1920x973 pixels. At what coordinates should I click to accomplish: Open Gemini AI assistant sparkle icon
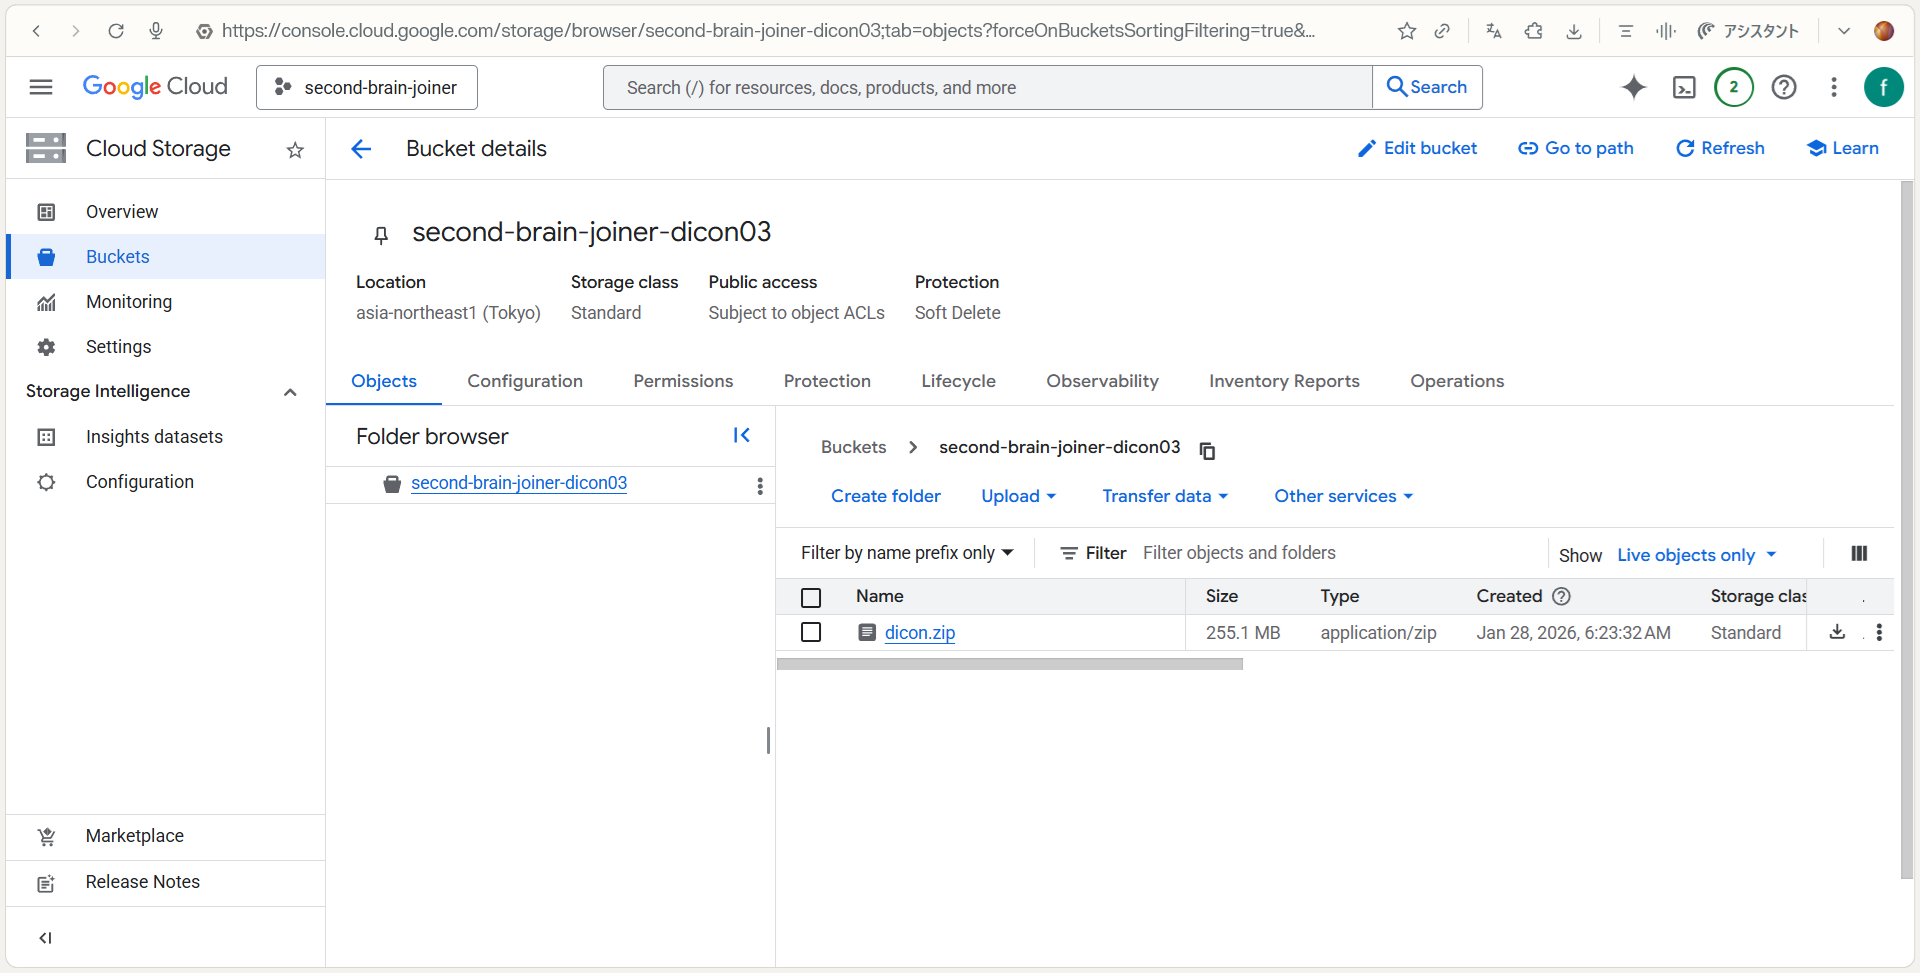click(1633, 88)
